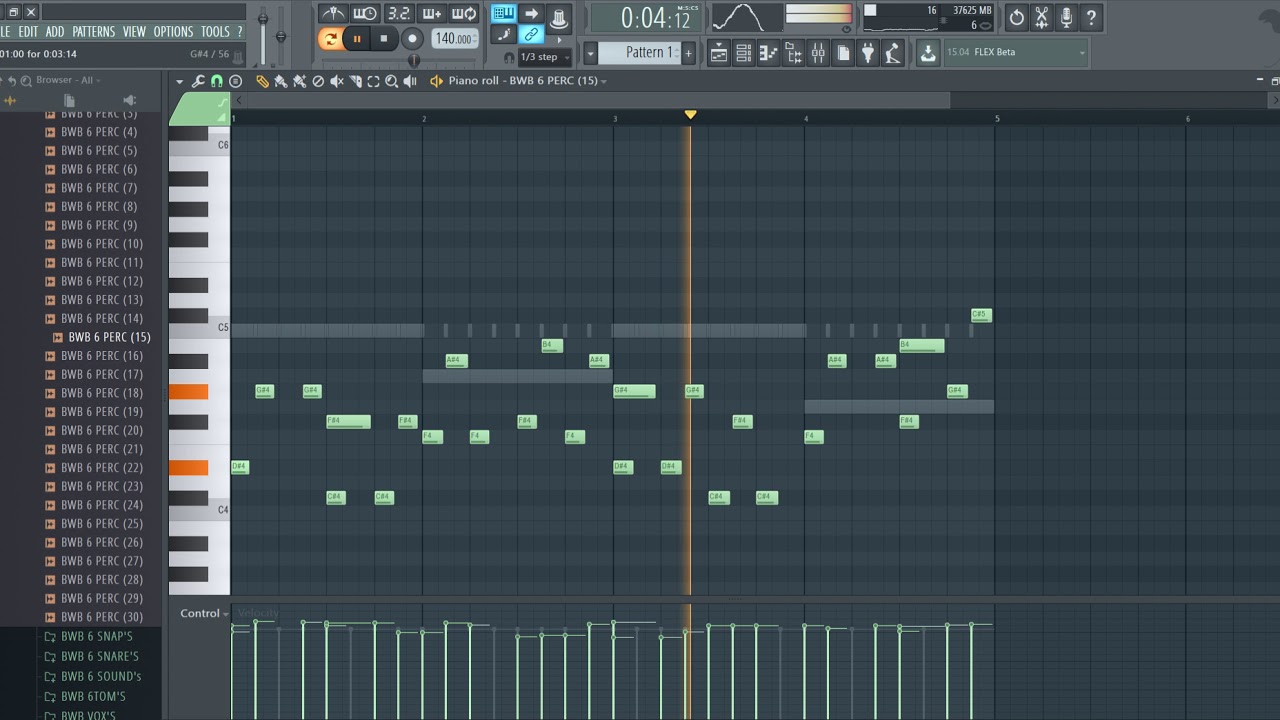1280x720 pixels.
Task: Open the PATTERNS menu
Action: (x=94, y=32)
